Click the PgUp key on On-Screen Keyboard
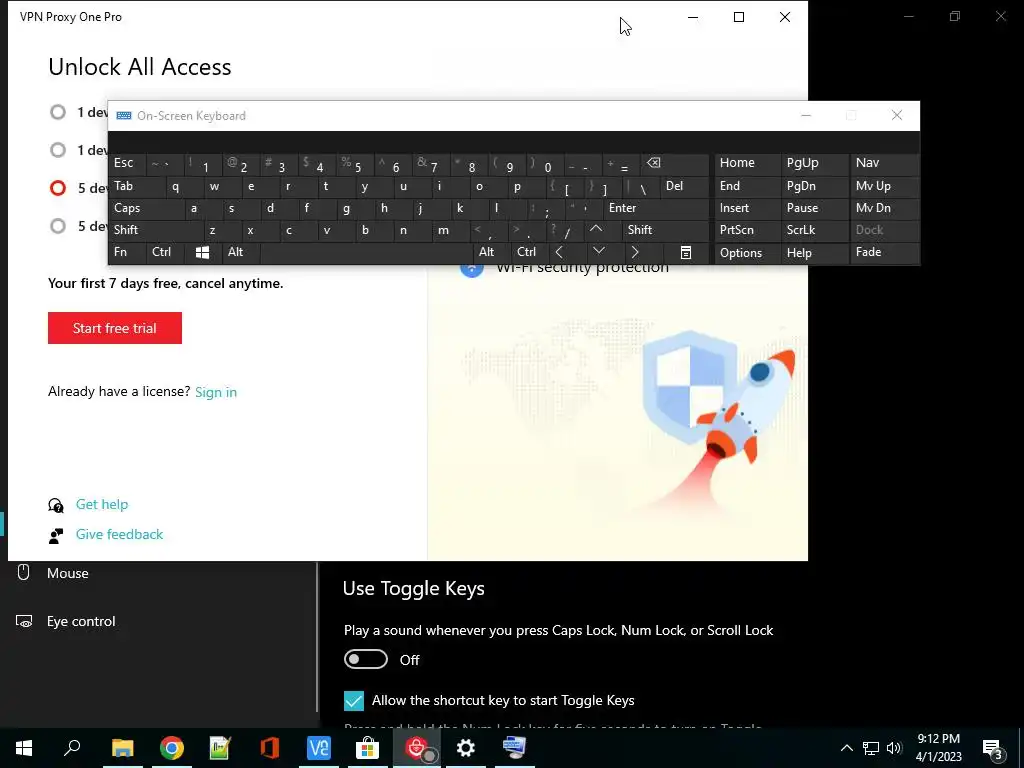This screenshot has width=1024, height=768. click(x=814, y=164)
